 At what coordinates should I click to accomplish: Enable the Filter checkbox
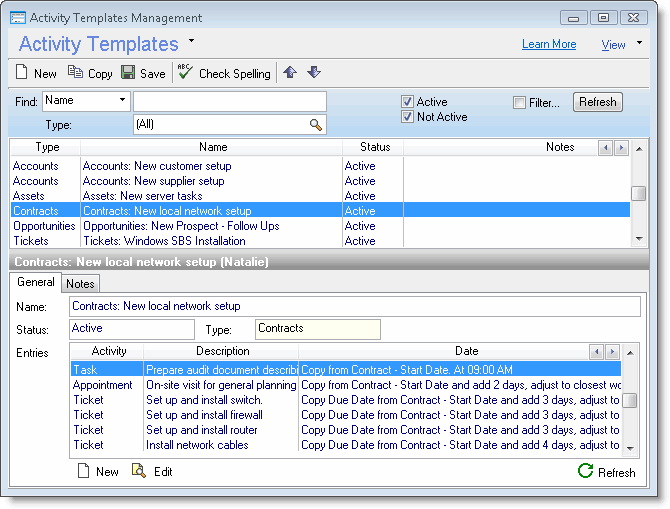[519, 102]
